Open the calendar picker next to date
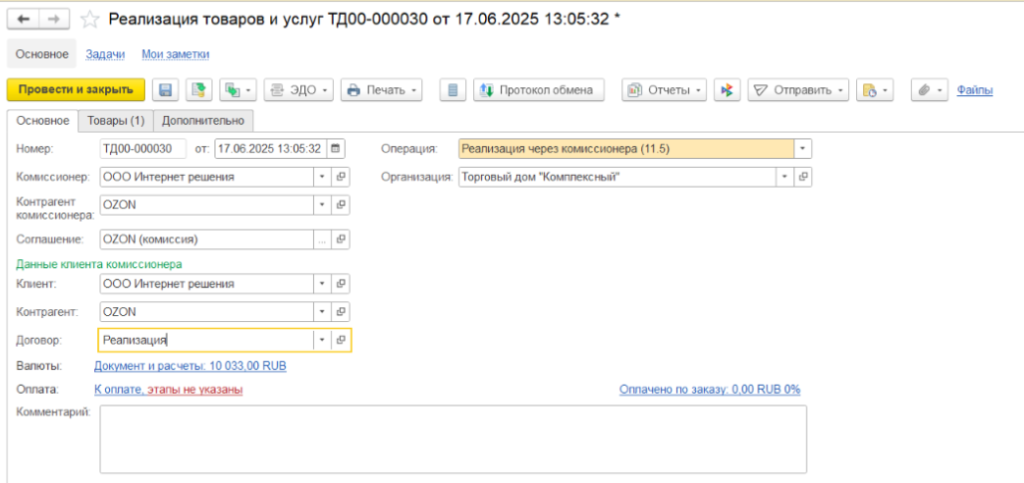 [335, 149]
